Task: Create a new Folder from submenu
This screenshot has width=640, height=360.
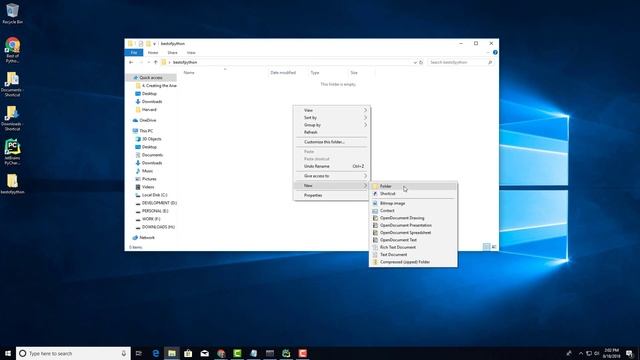Action: click(413, 186)
